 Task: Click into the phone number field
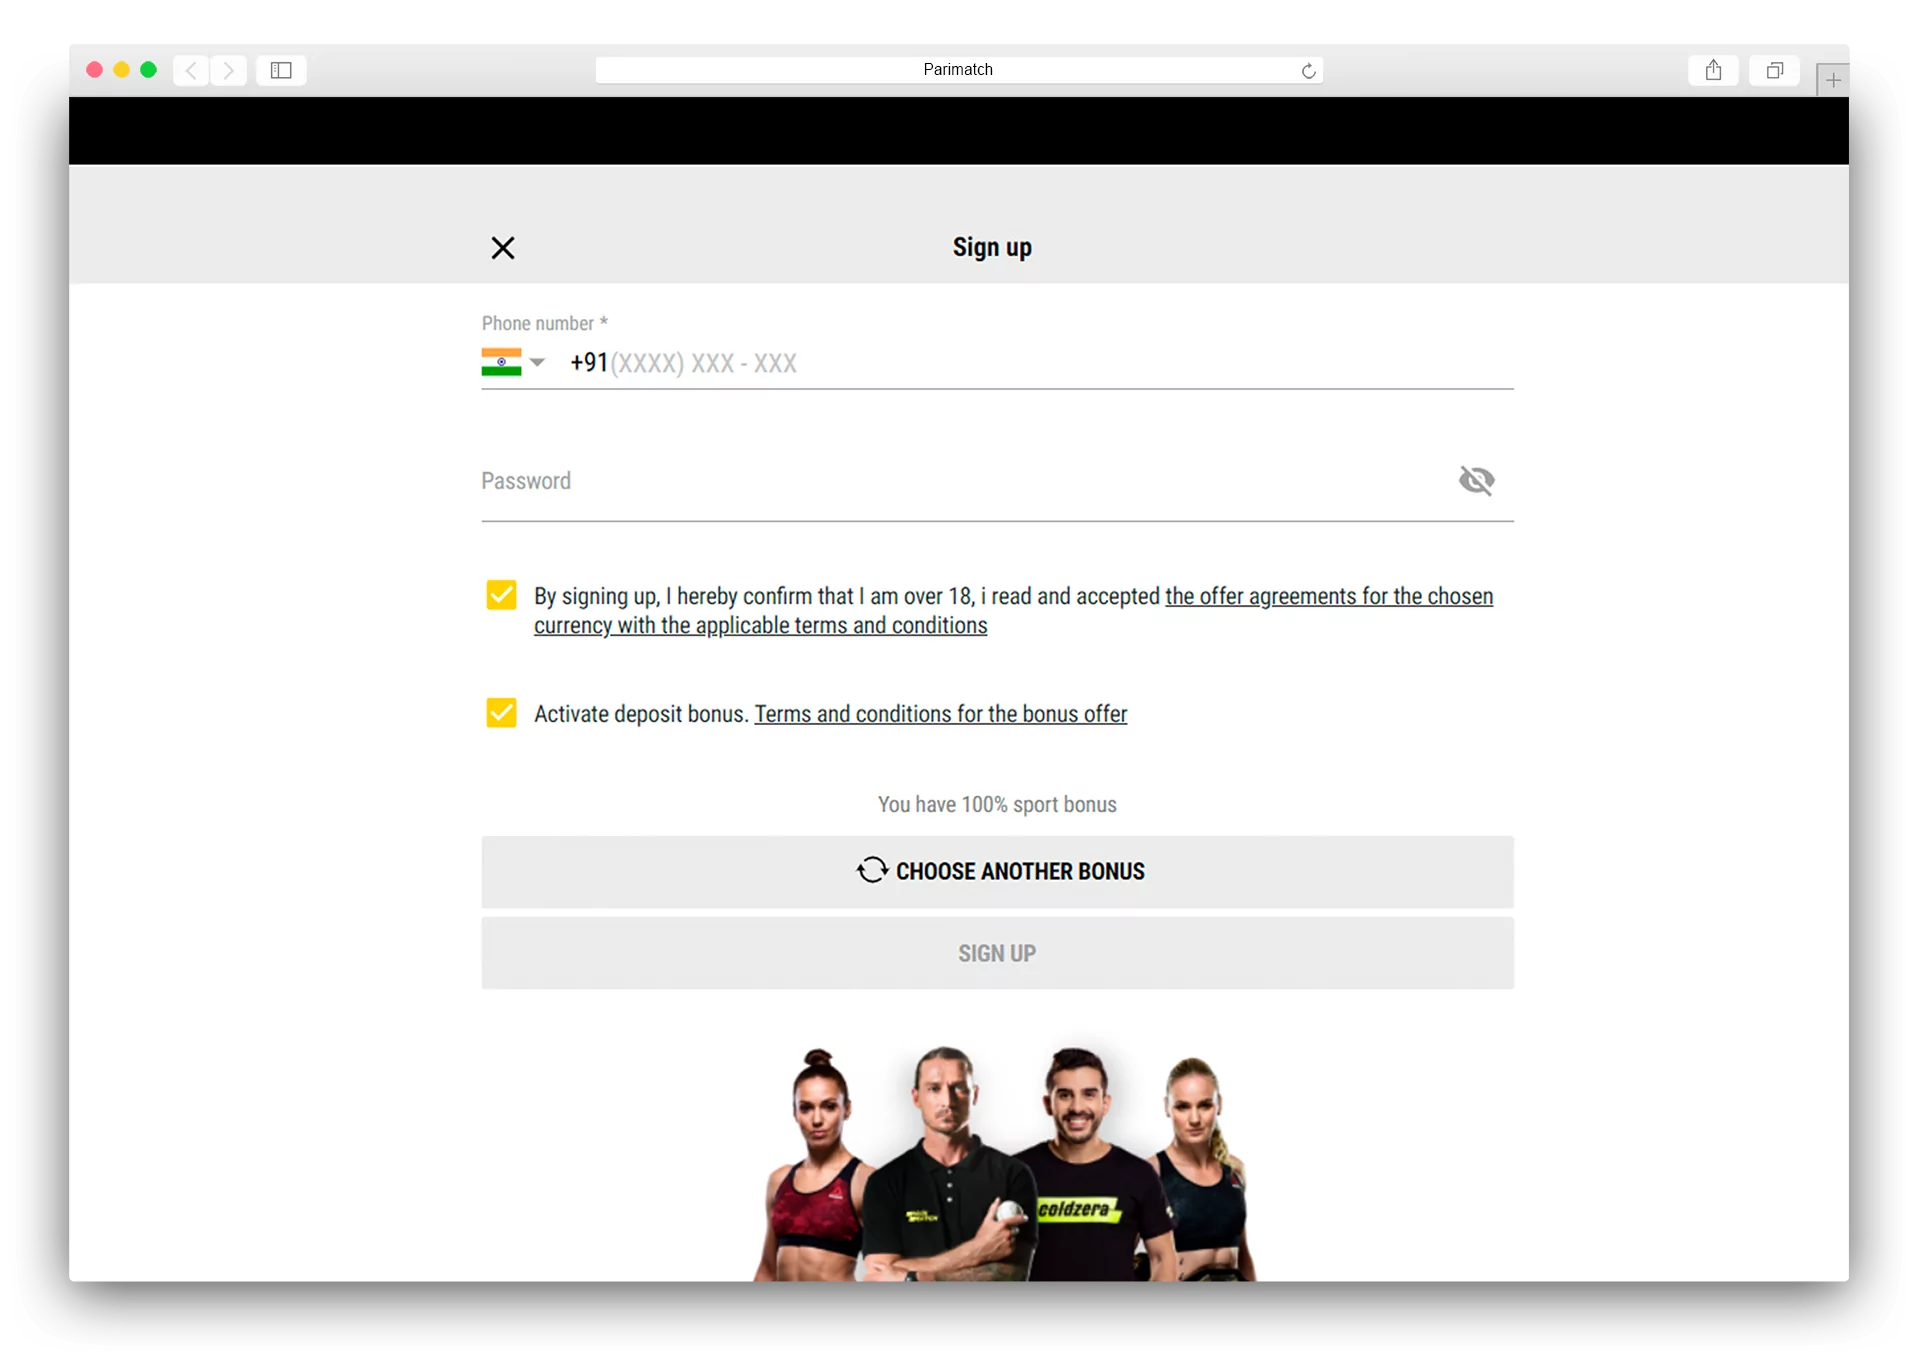coord(1000,363)
